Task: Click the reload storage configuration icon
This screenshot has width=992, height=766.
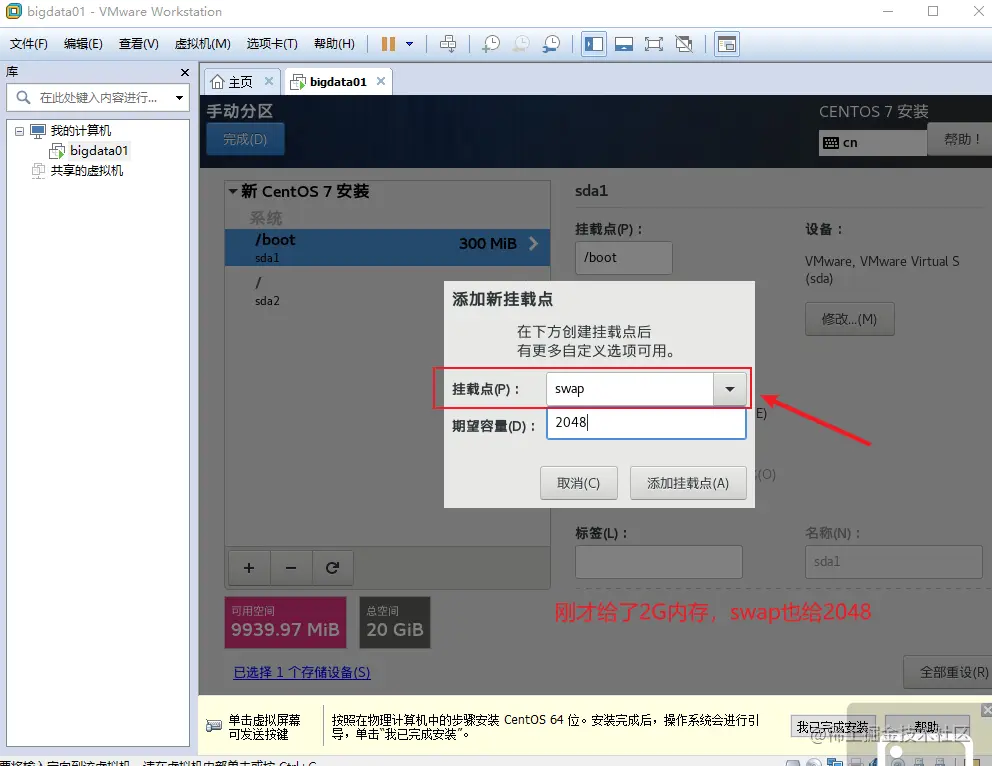Action: (332, 568)
